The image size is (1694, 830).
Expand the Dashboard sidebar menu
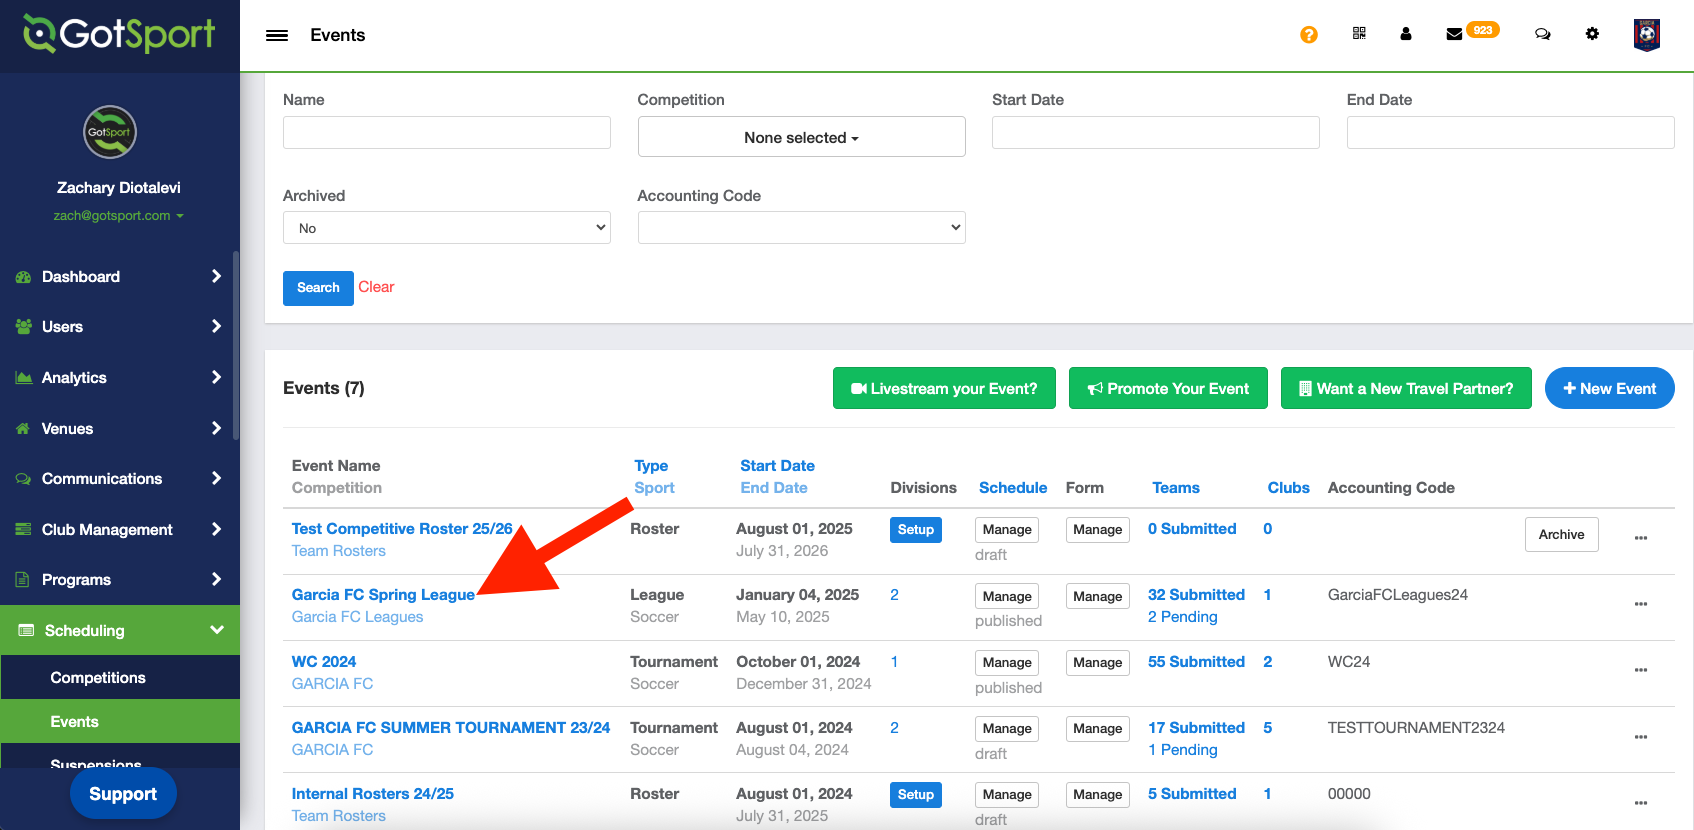pyautogui.click(x=119, y=277)
